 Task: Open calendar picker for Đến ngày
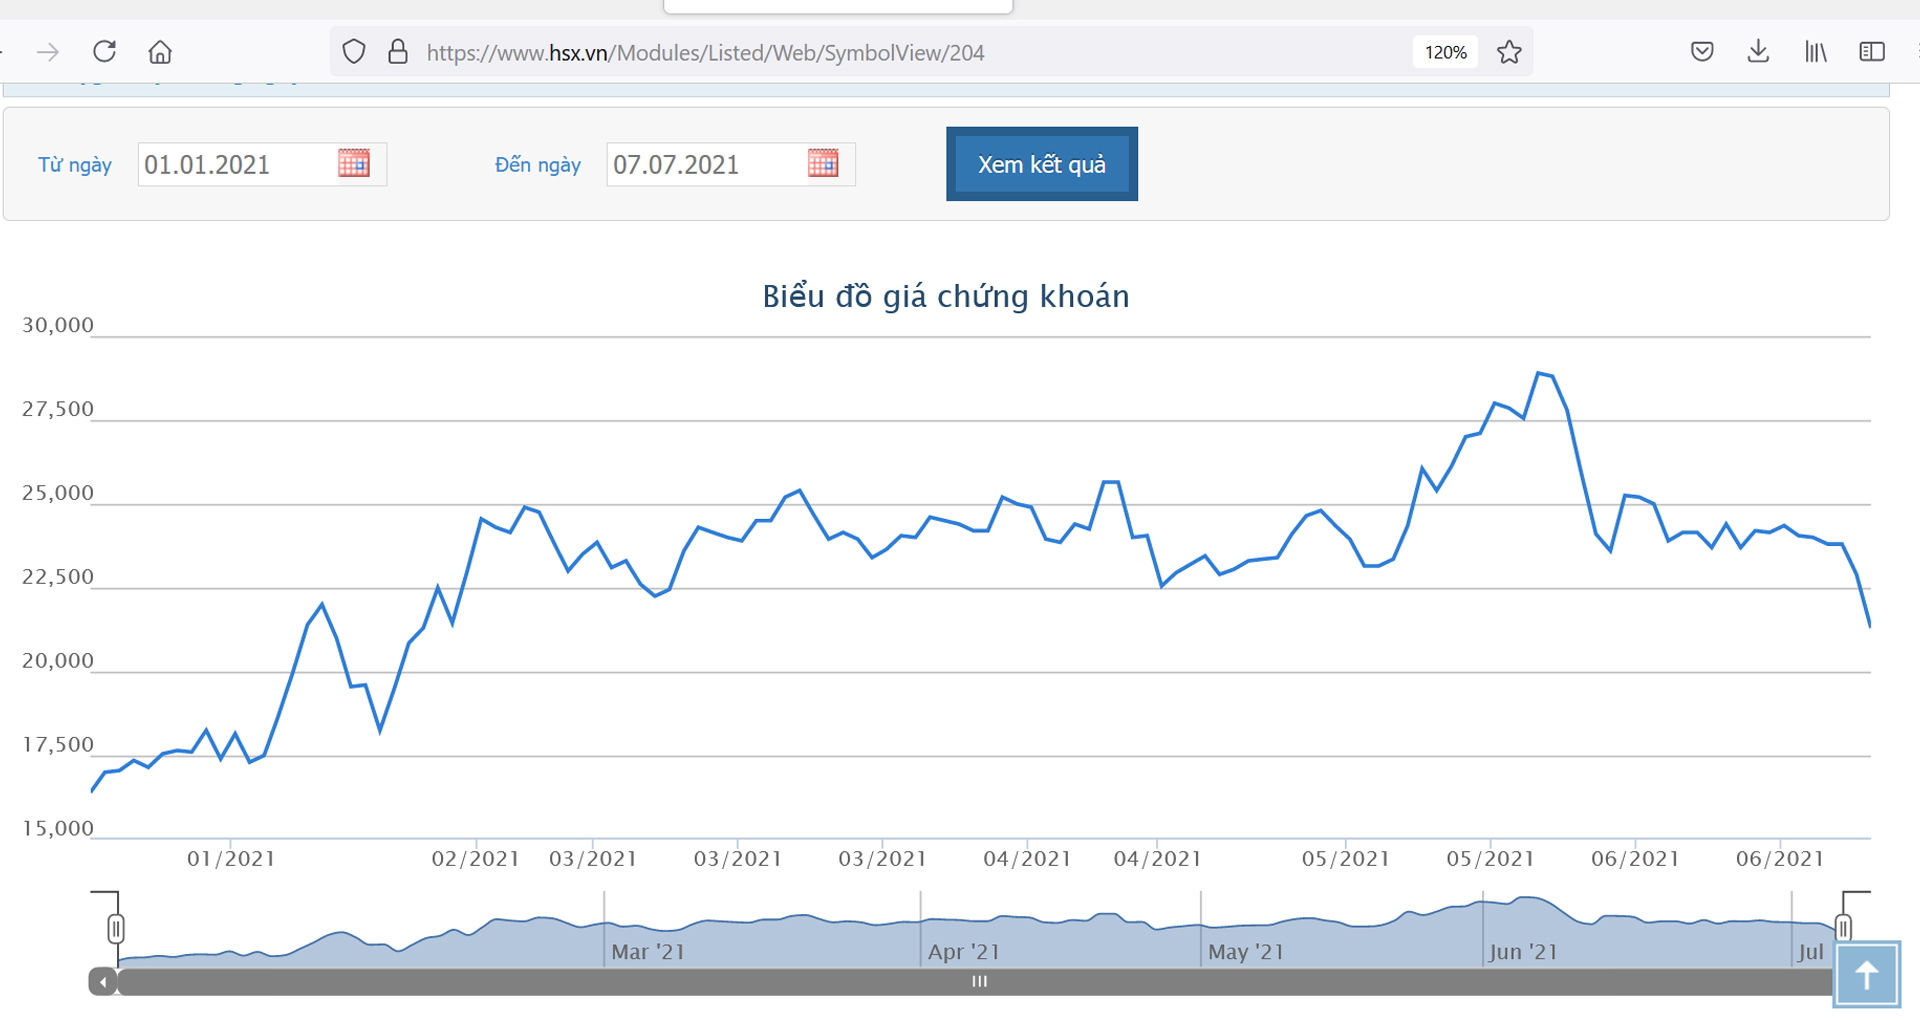823,164
